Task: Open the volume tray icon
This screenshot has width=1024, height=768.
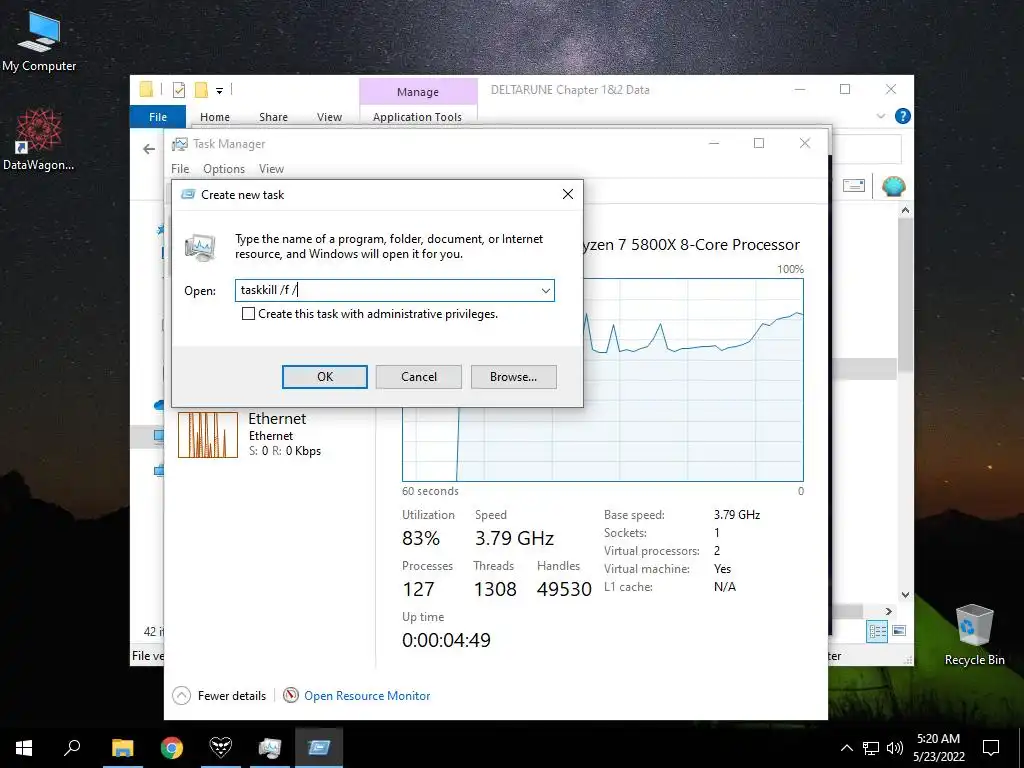Action: (895, 748)
